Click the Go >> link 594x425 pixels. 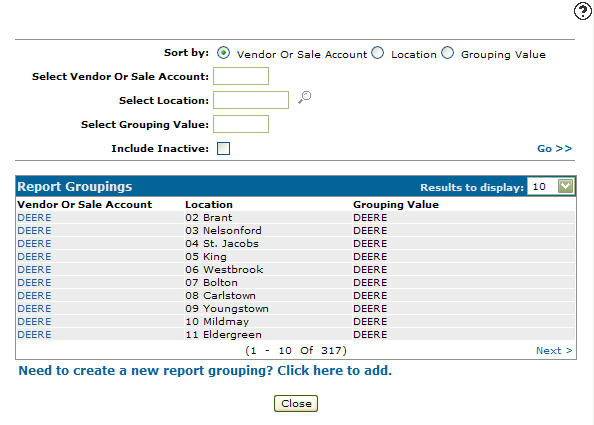[x=554, y=148]
